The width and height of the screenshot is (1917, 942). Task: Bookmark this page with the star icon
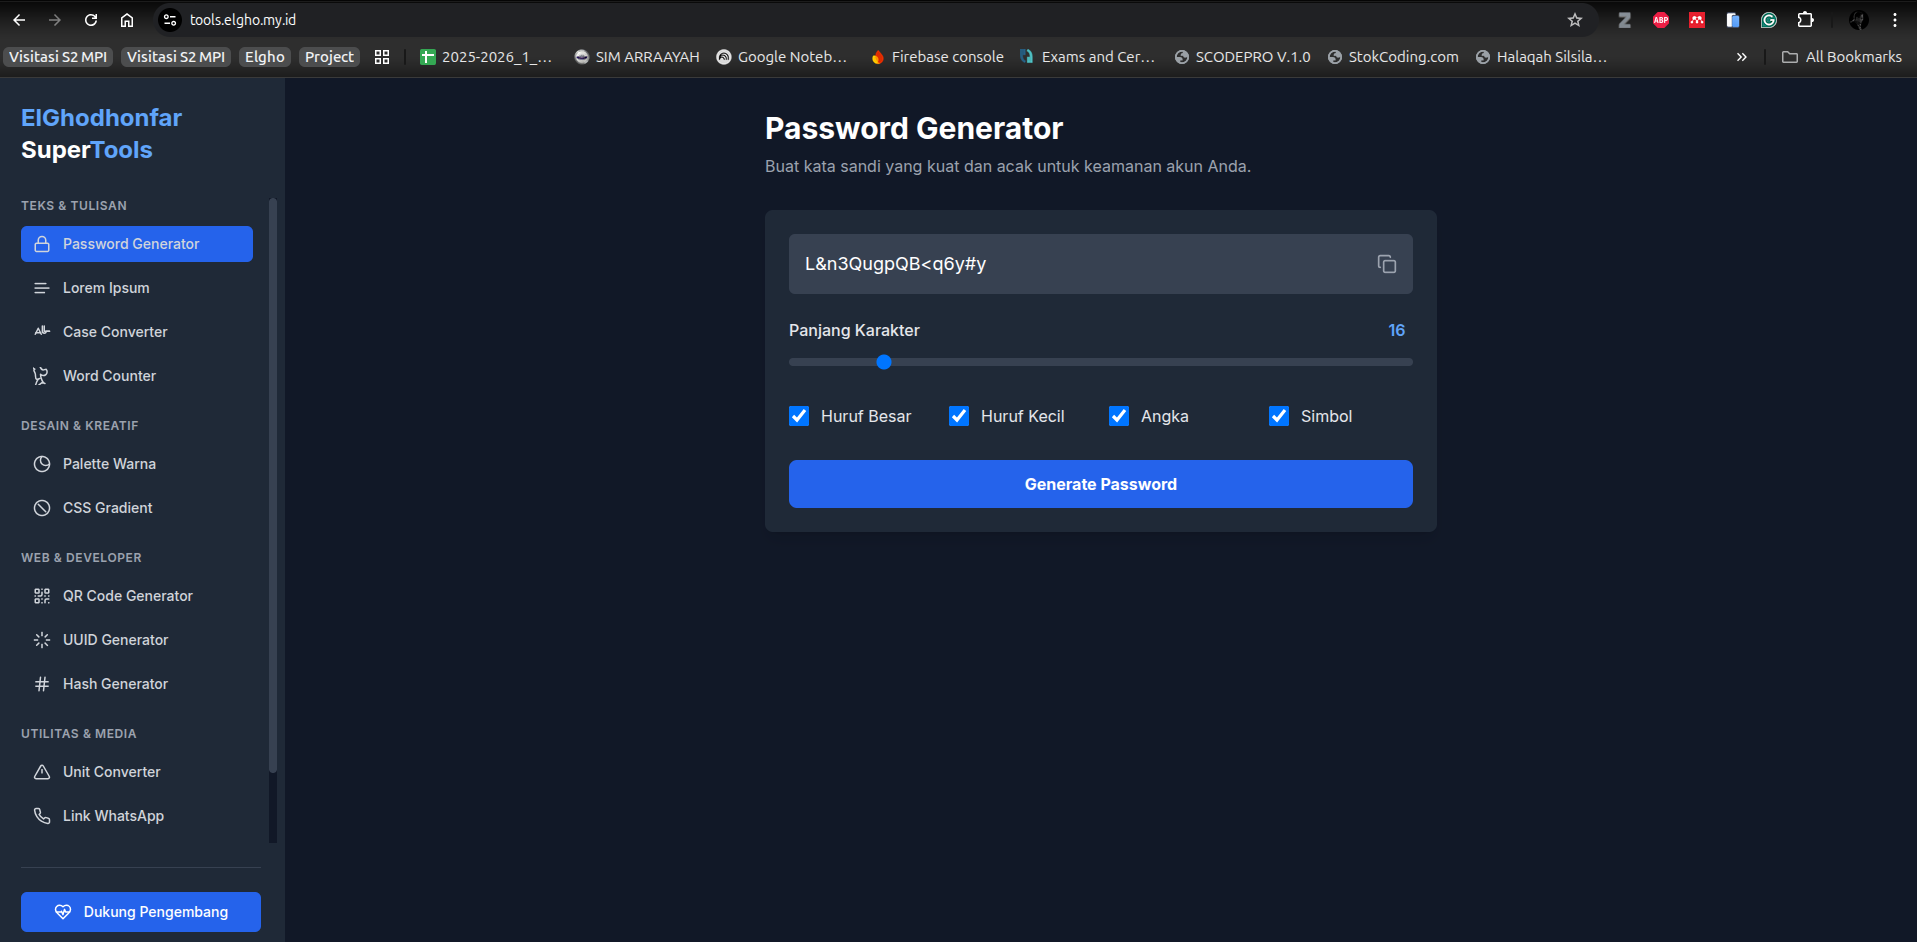click(1575, 20)
